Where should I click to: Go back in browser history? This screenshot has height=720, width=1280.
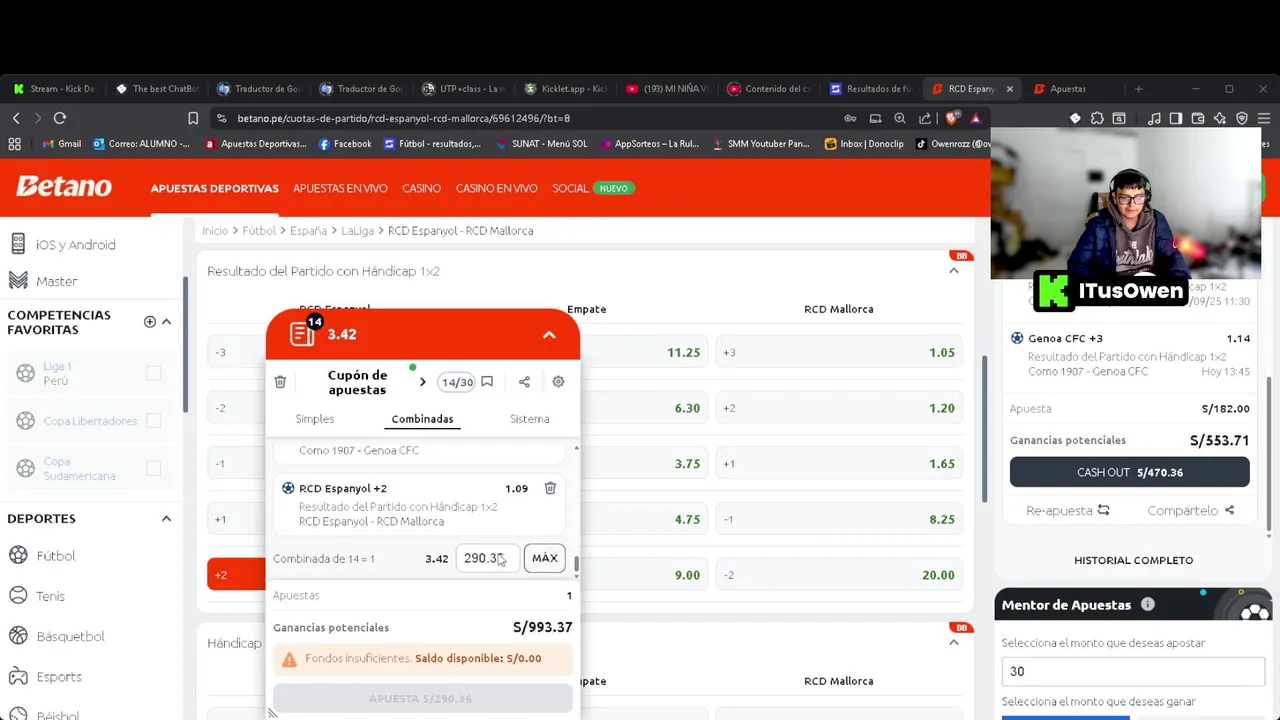16,118
